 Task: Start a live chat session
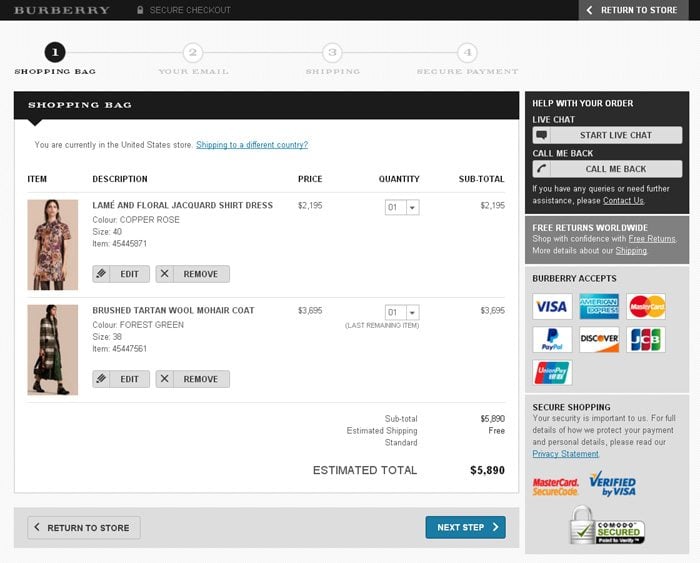pos(607,135)
